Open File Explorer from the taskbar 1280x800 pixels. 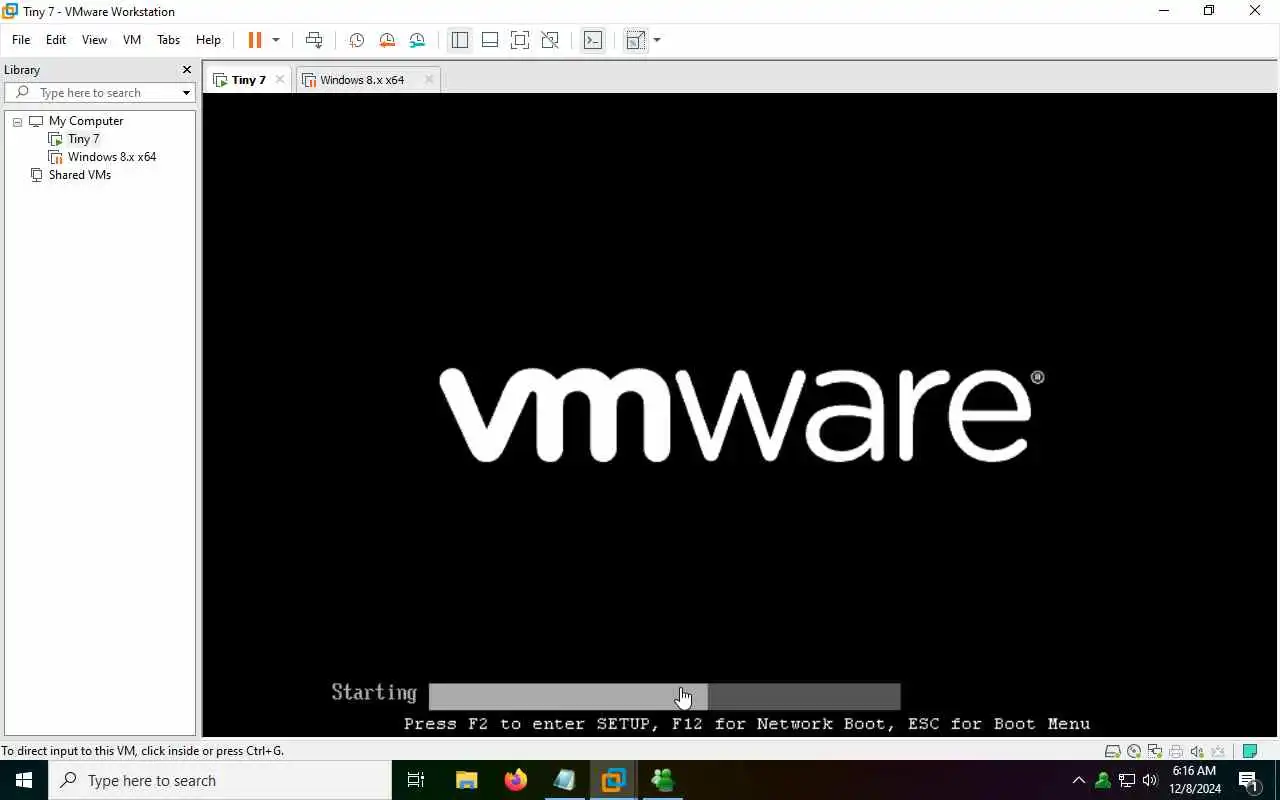point(466,780)
